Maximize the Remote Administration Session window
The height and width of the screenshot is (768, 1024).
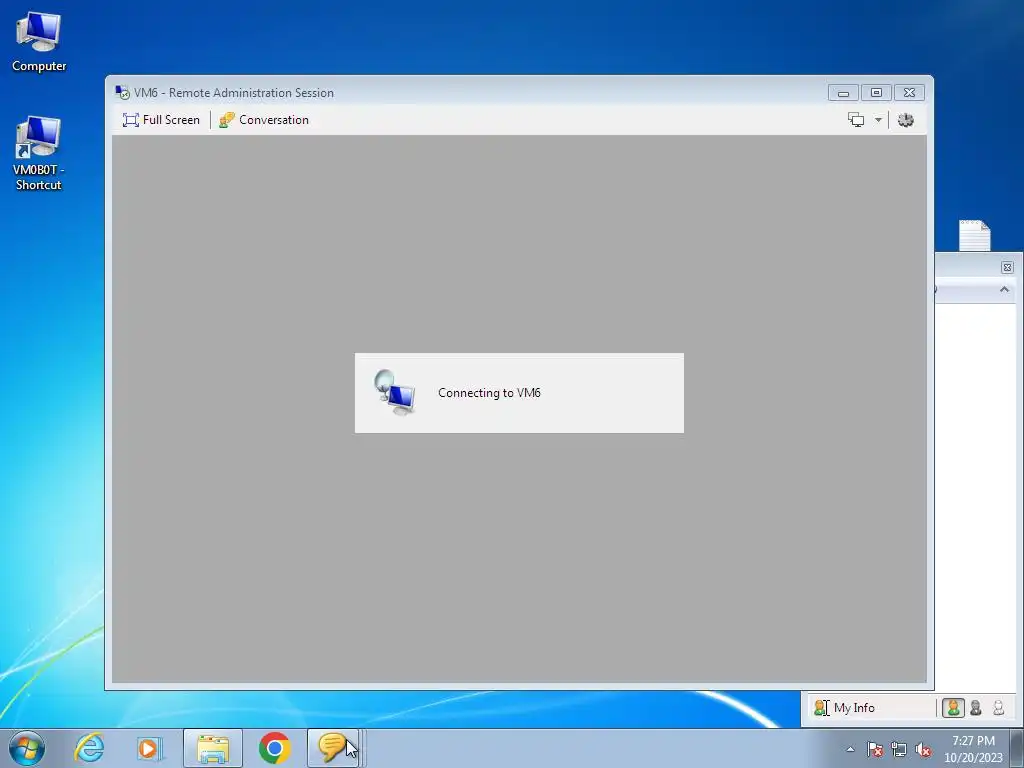tap(876, 93)
